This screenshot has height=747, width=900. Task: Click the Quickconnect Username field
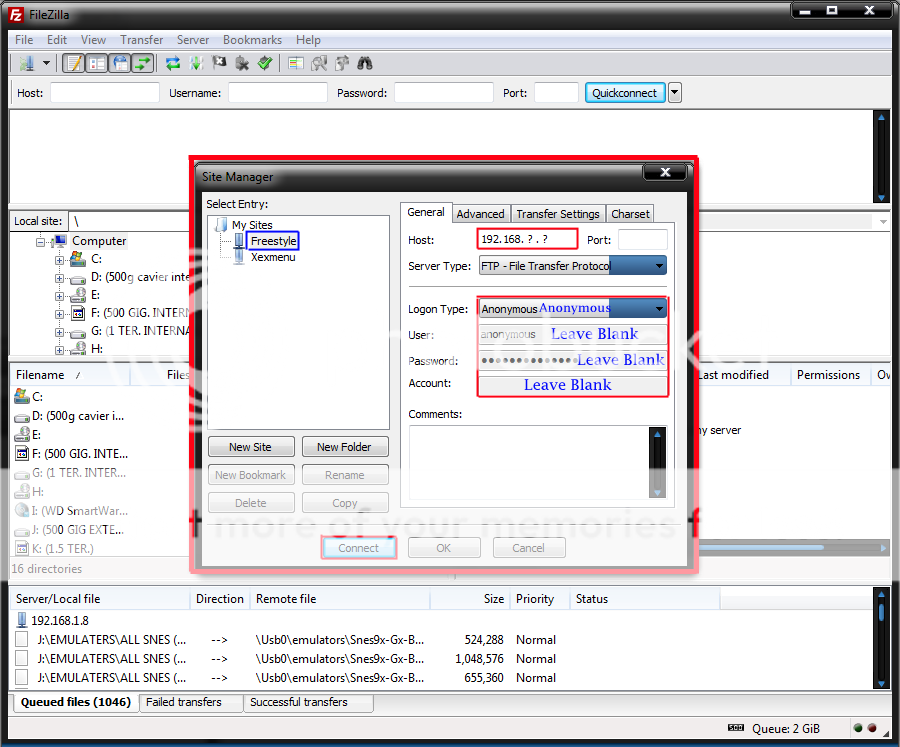(278, 92)
